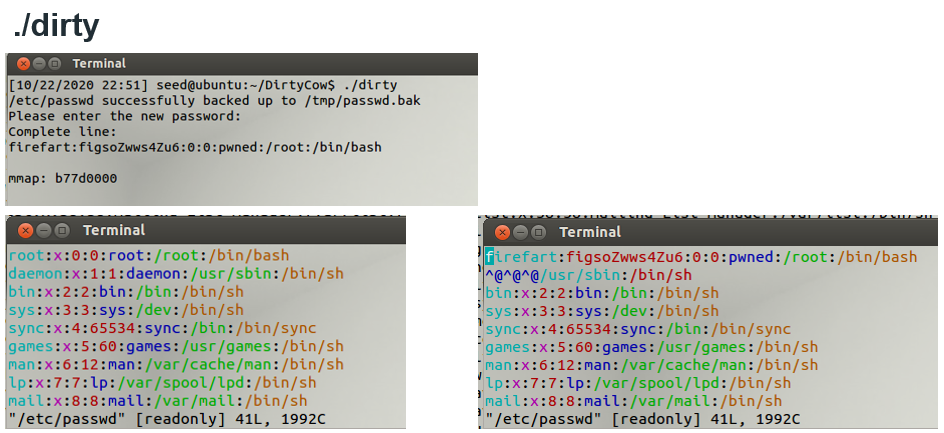The width and height of the screenshot is (944, 433).
Task: Click the "Complete line:" text
Action: click(x=63, y=132)
